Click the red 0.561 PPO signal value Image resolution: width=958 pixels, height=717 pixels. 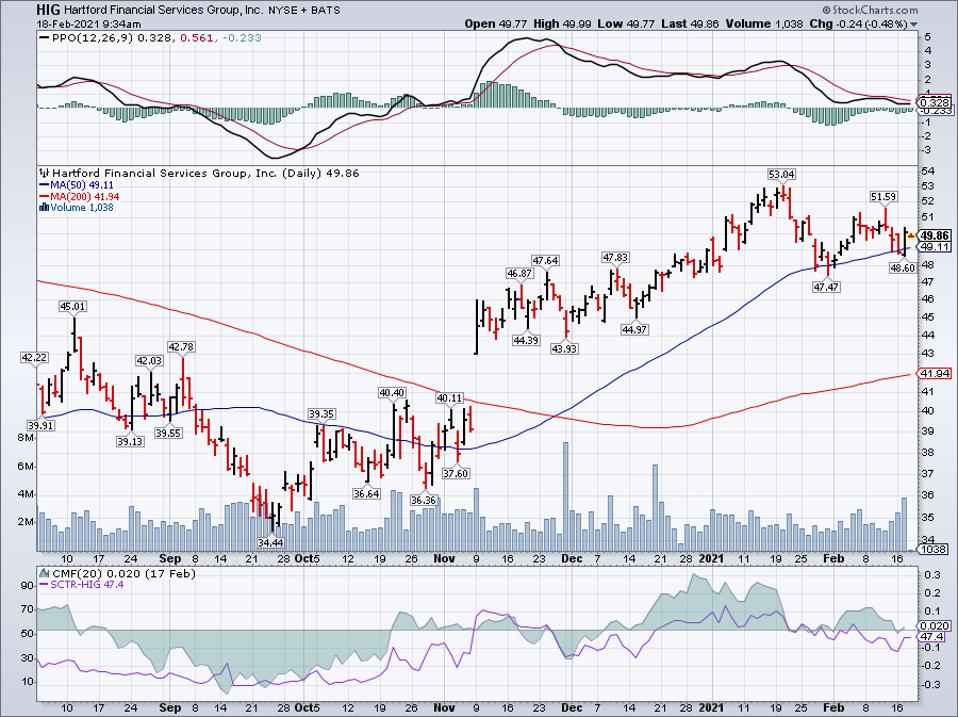coord(198,38)
